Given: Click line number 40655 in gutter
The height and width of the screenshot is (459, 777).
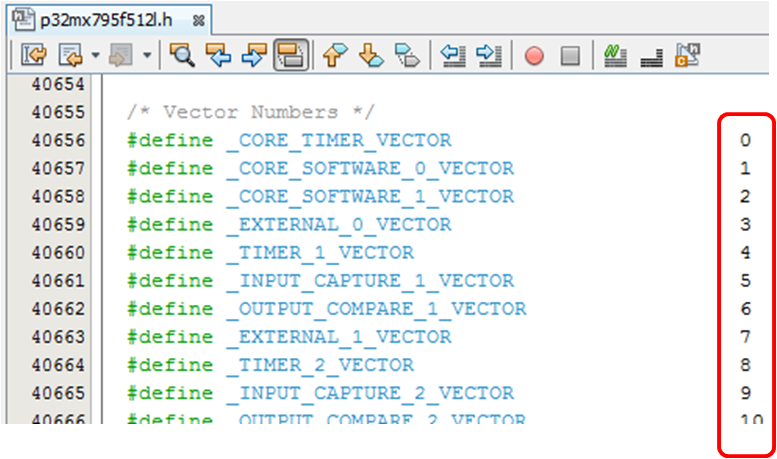Looking at the screenshot, I should click(58, 112).
